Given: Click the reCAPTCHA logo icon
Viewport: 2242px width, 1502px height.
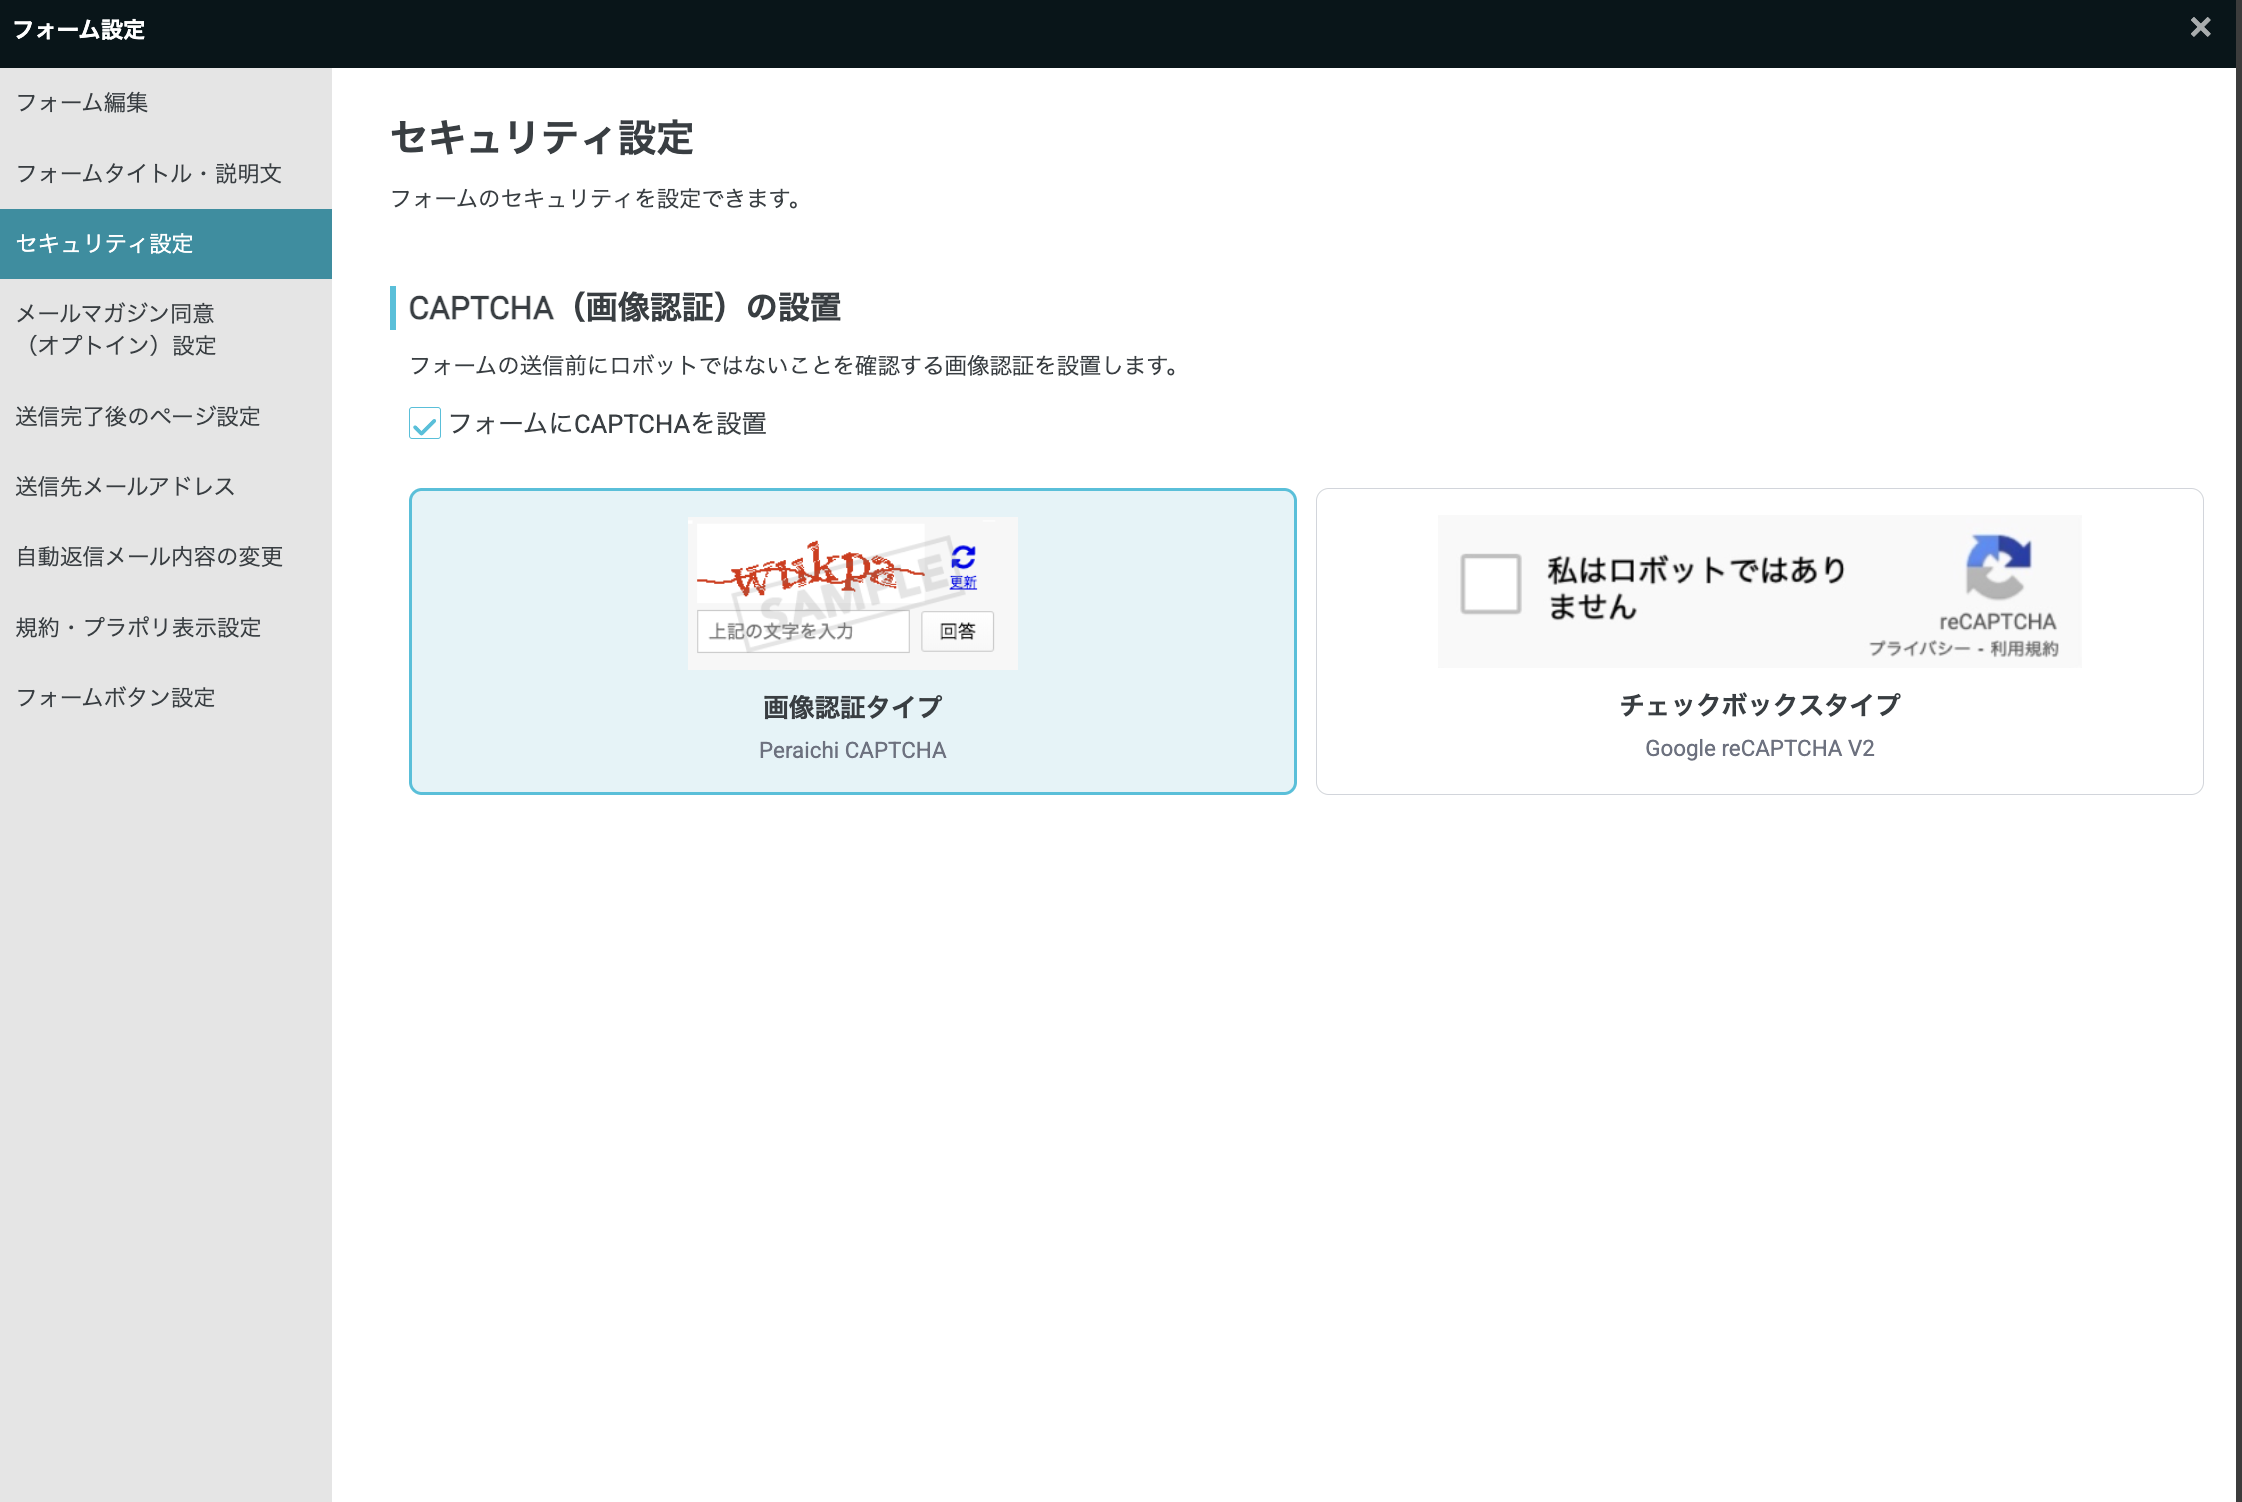Looking at the screenshot, I should [1998, 567].
